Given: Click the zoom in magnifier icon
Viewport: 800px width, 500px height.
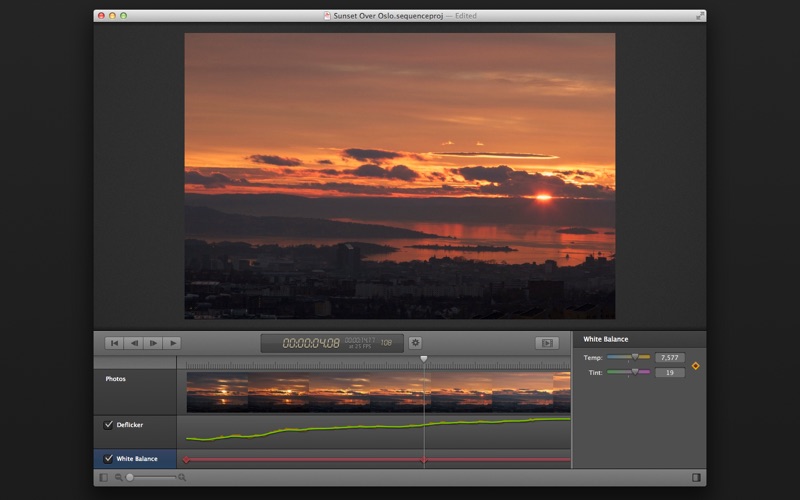Looking at the screenshot, I should pos(182,478).
